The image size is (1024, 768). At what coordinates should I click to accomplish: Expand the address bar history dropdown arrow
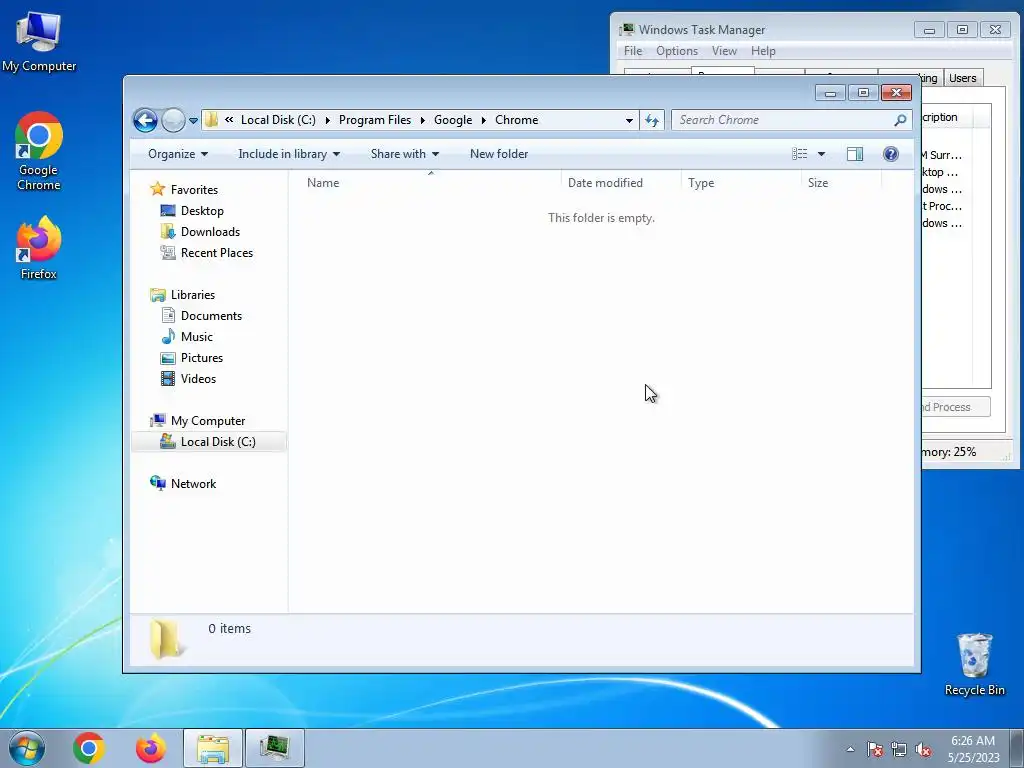pyautogui.click(x=629, y=120)
